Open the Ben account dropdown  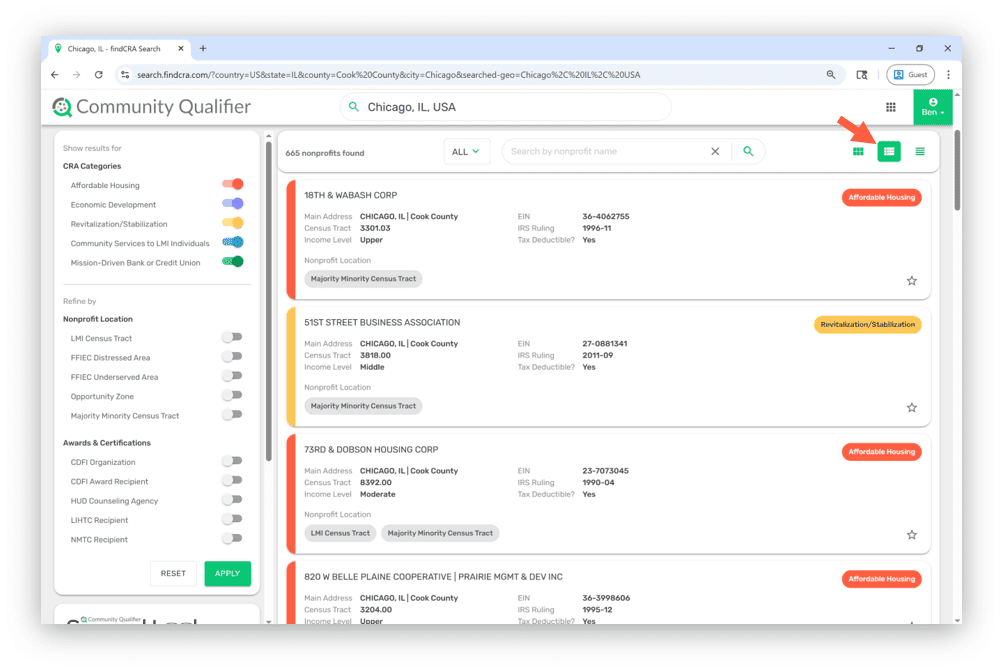933,107
